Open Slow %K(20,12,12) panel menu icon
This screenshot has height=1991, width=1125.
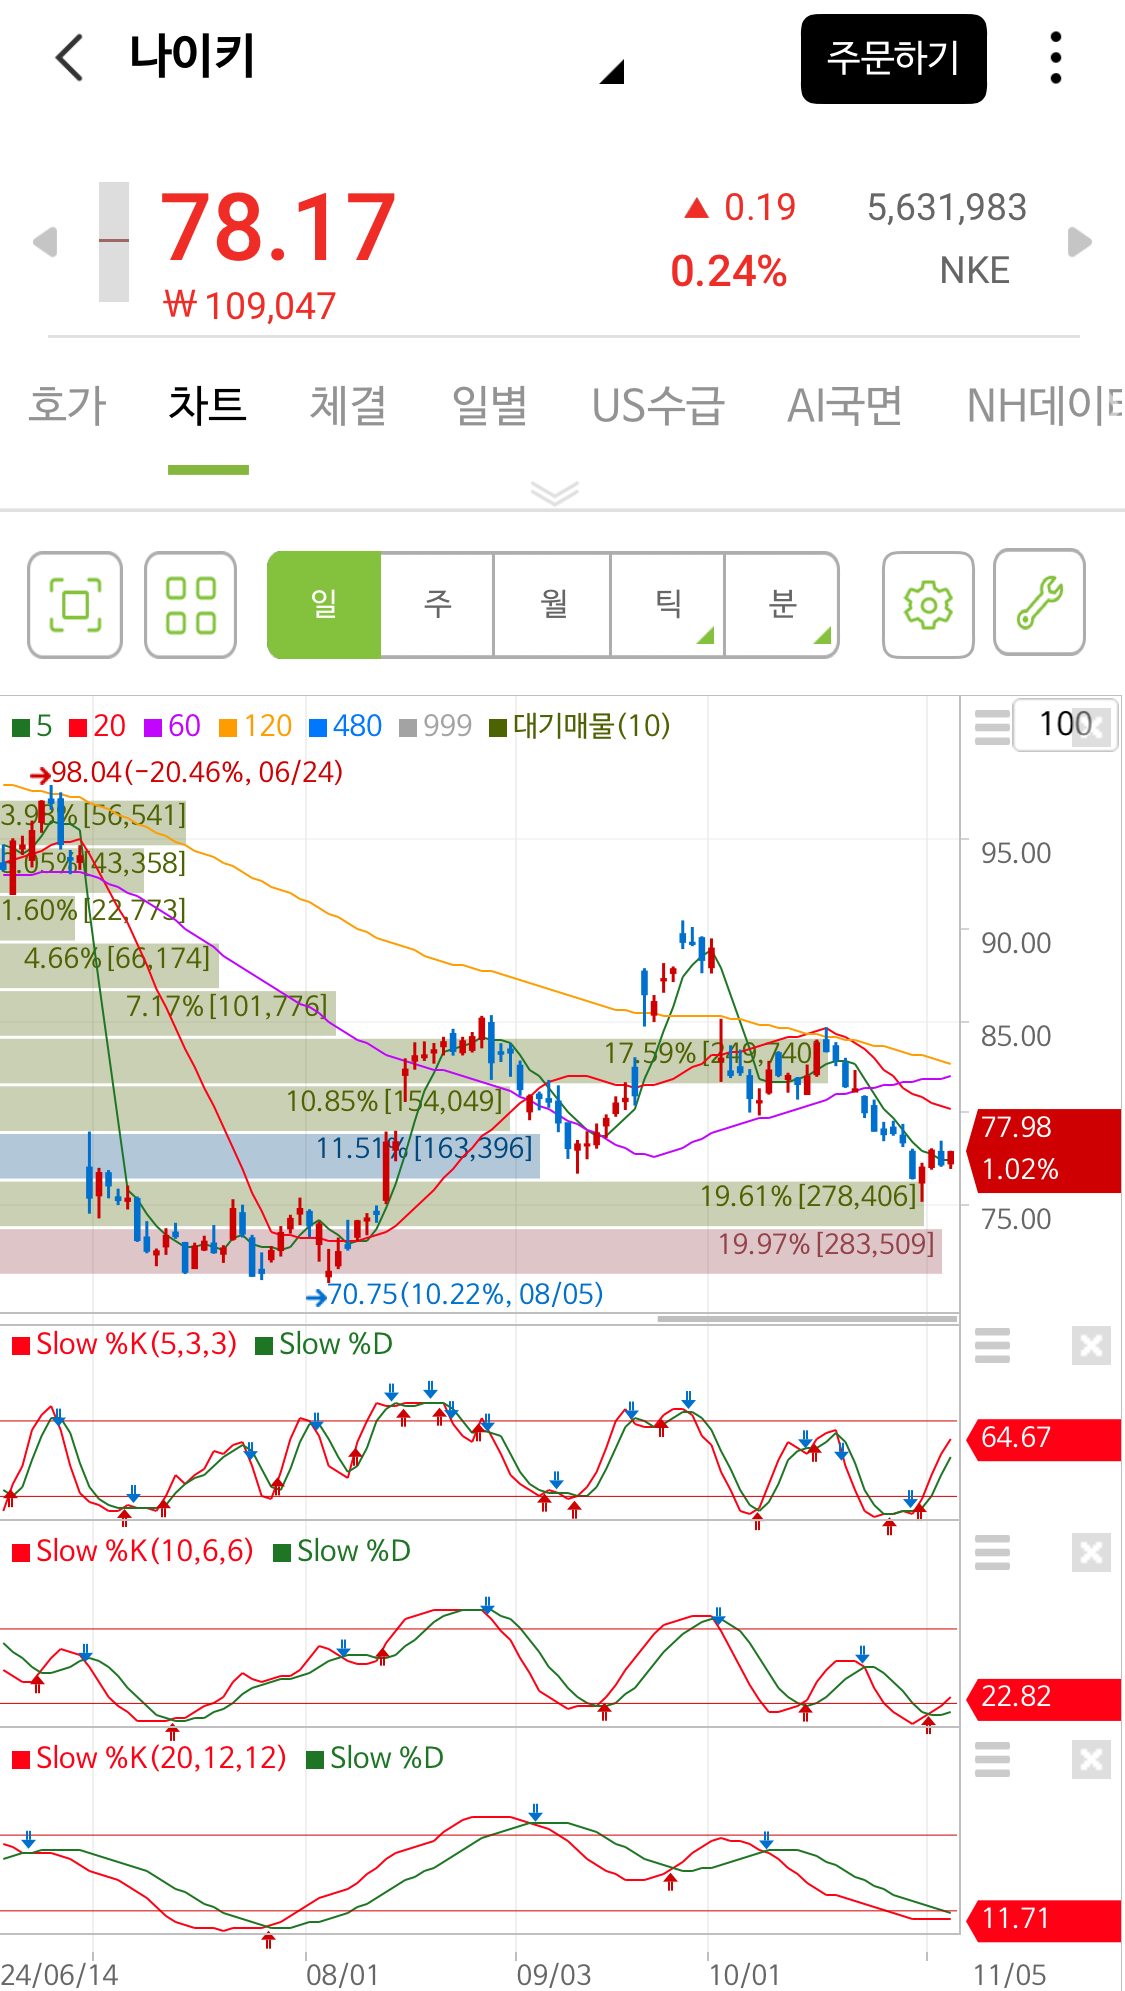992,1759
